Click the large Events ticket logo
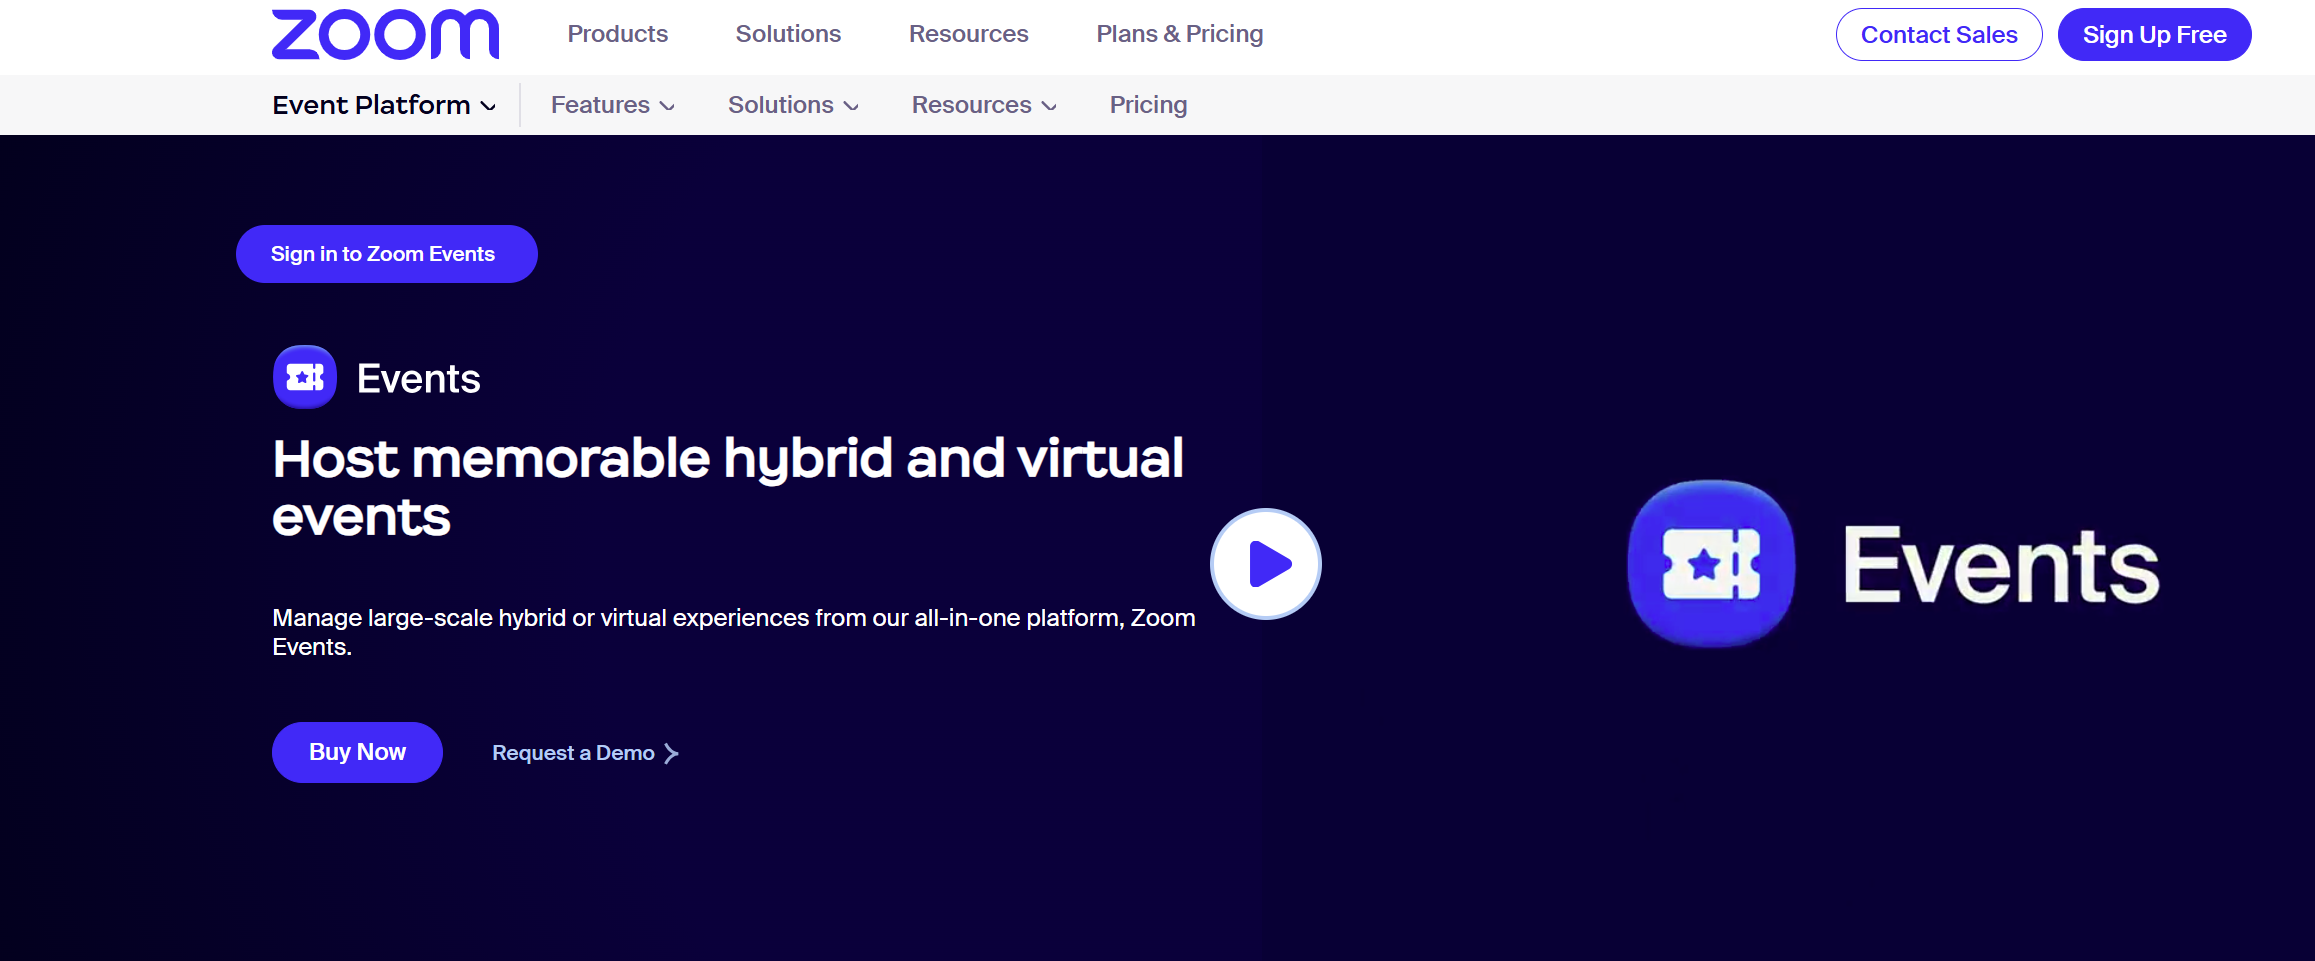Viewport: 2315px width, 961px height. pyautogui.click(x=1711, y=564)
